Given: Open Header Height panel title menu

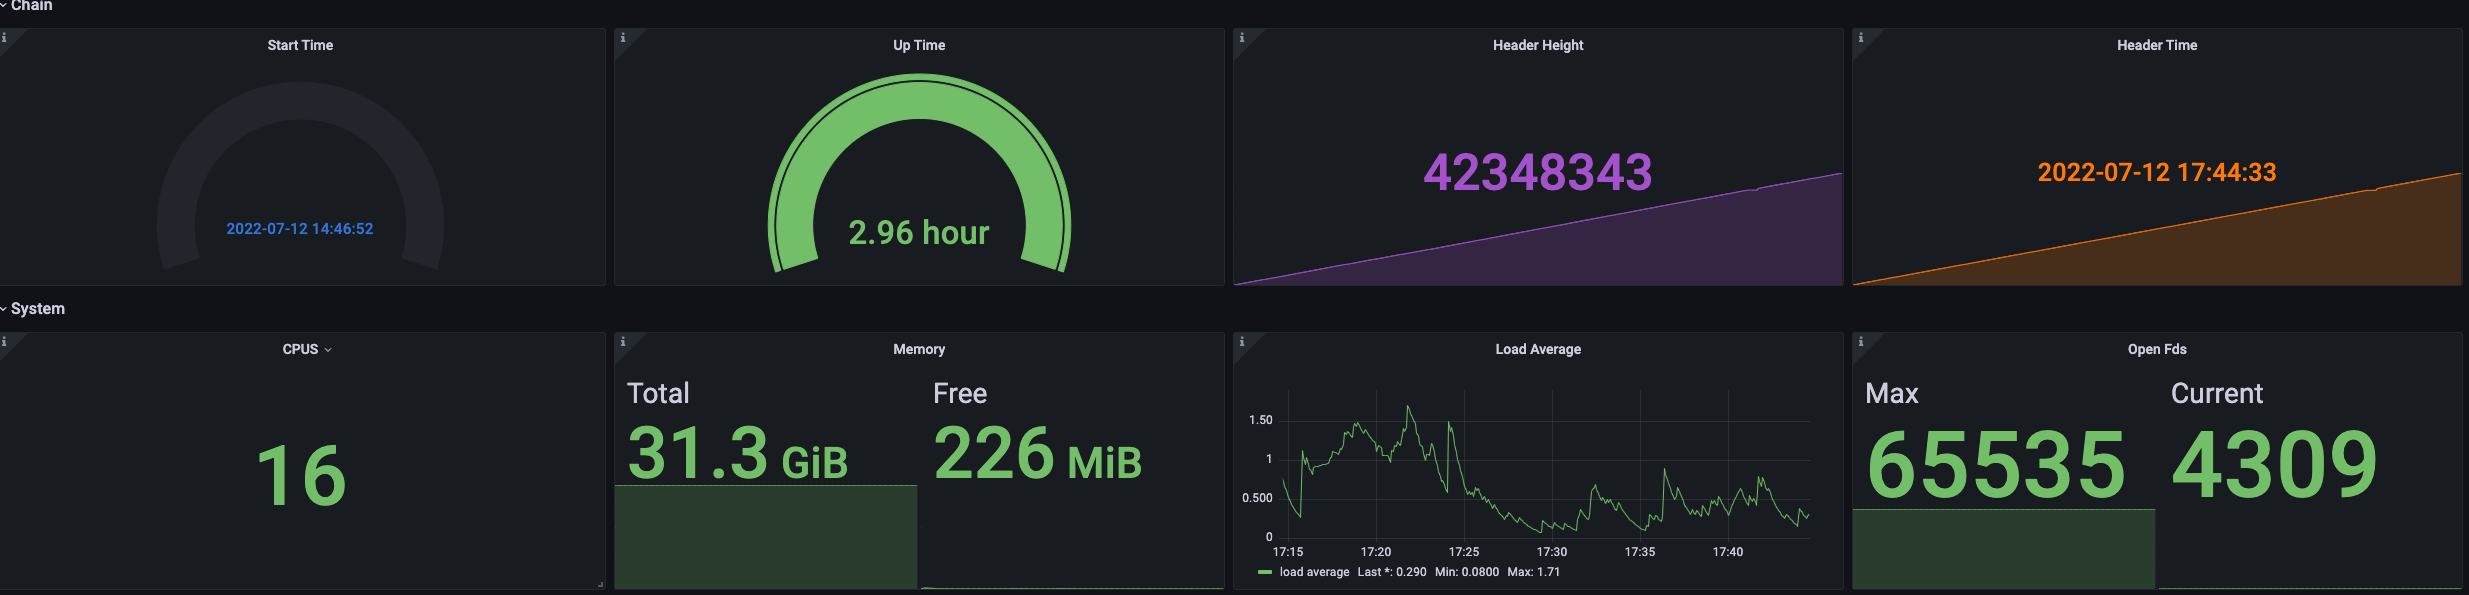Looking at the screenshot, I should 1538,45.
